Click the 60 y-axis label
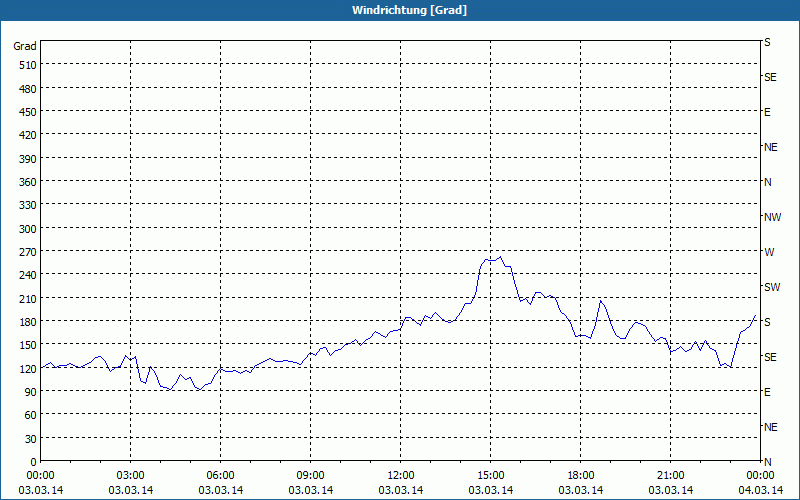 click(31, 415)
